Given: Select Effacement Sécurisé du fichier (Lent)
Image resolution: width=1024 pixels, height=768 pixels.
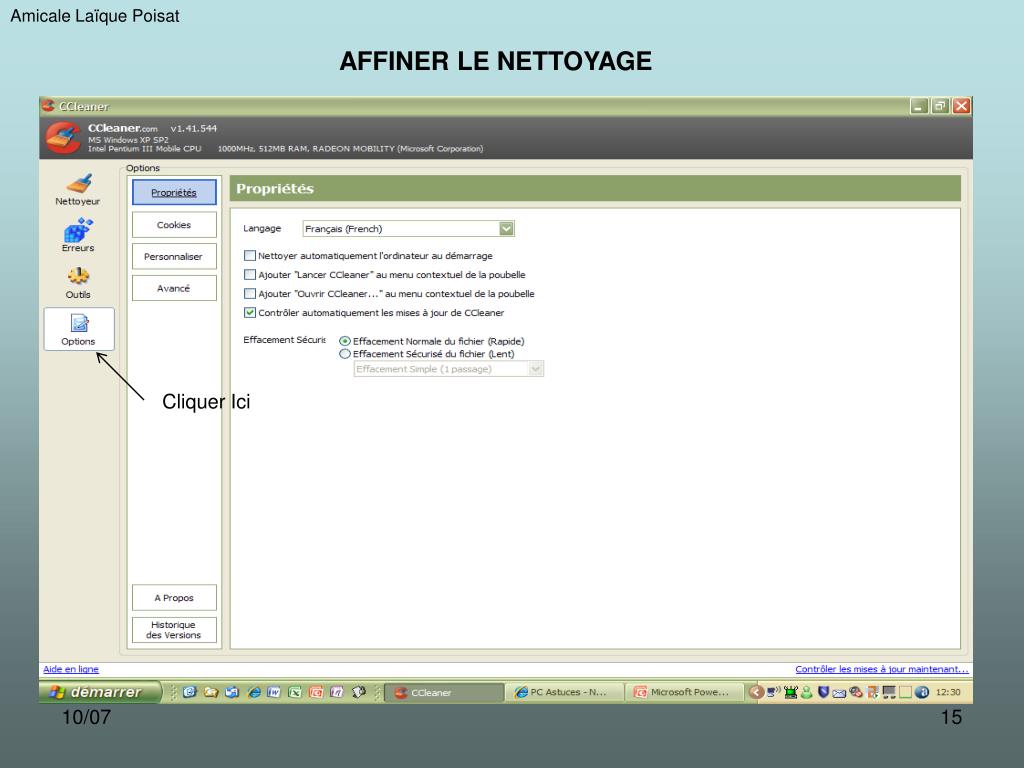Looking at the screenshot, I should click(x=345, y=353).
